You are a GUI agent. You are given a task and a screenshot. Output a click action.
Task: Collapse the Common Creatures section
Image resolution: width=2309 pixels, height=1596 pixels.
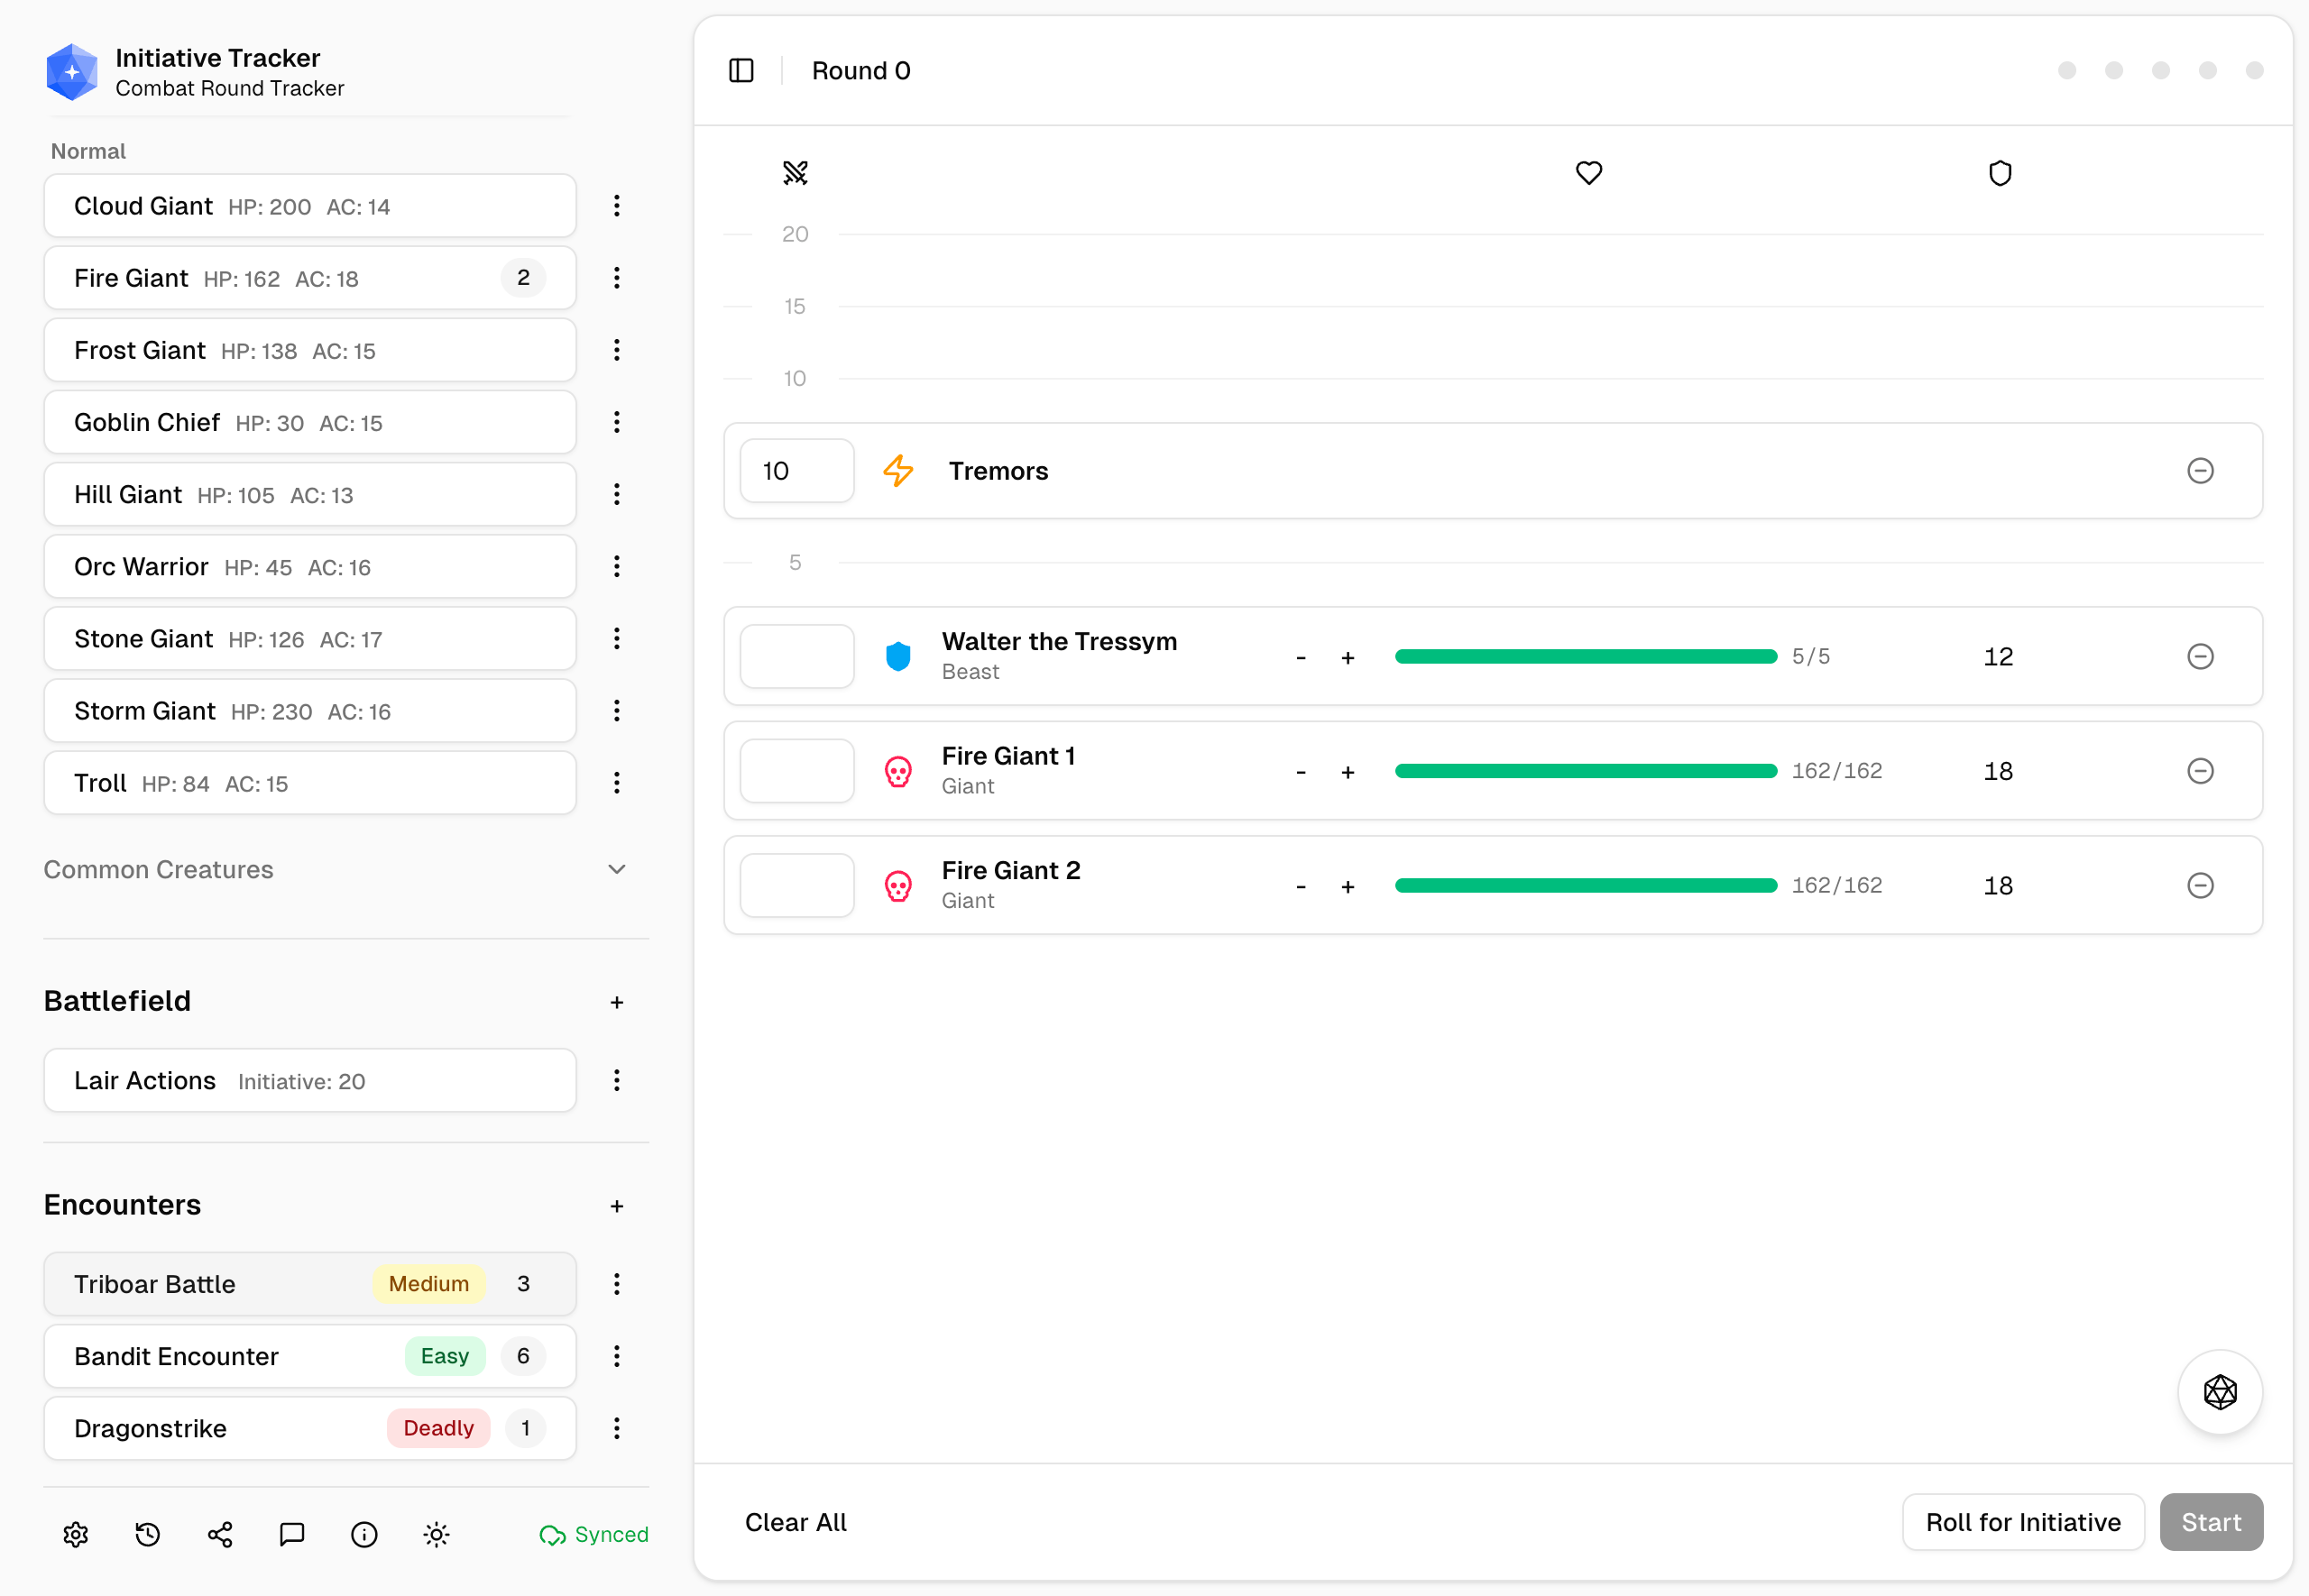(617, 869)
